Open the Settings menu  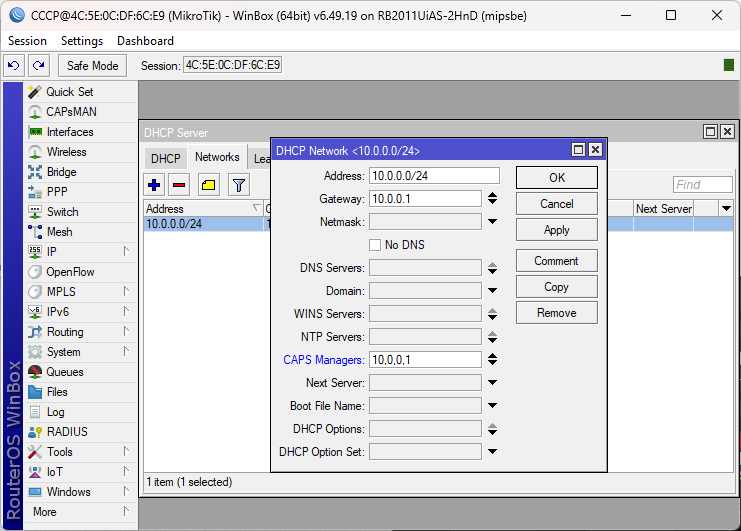pyautogui.click(x=82, y=41)
